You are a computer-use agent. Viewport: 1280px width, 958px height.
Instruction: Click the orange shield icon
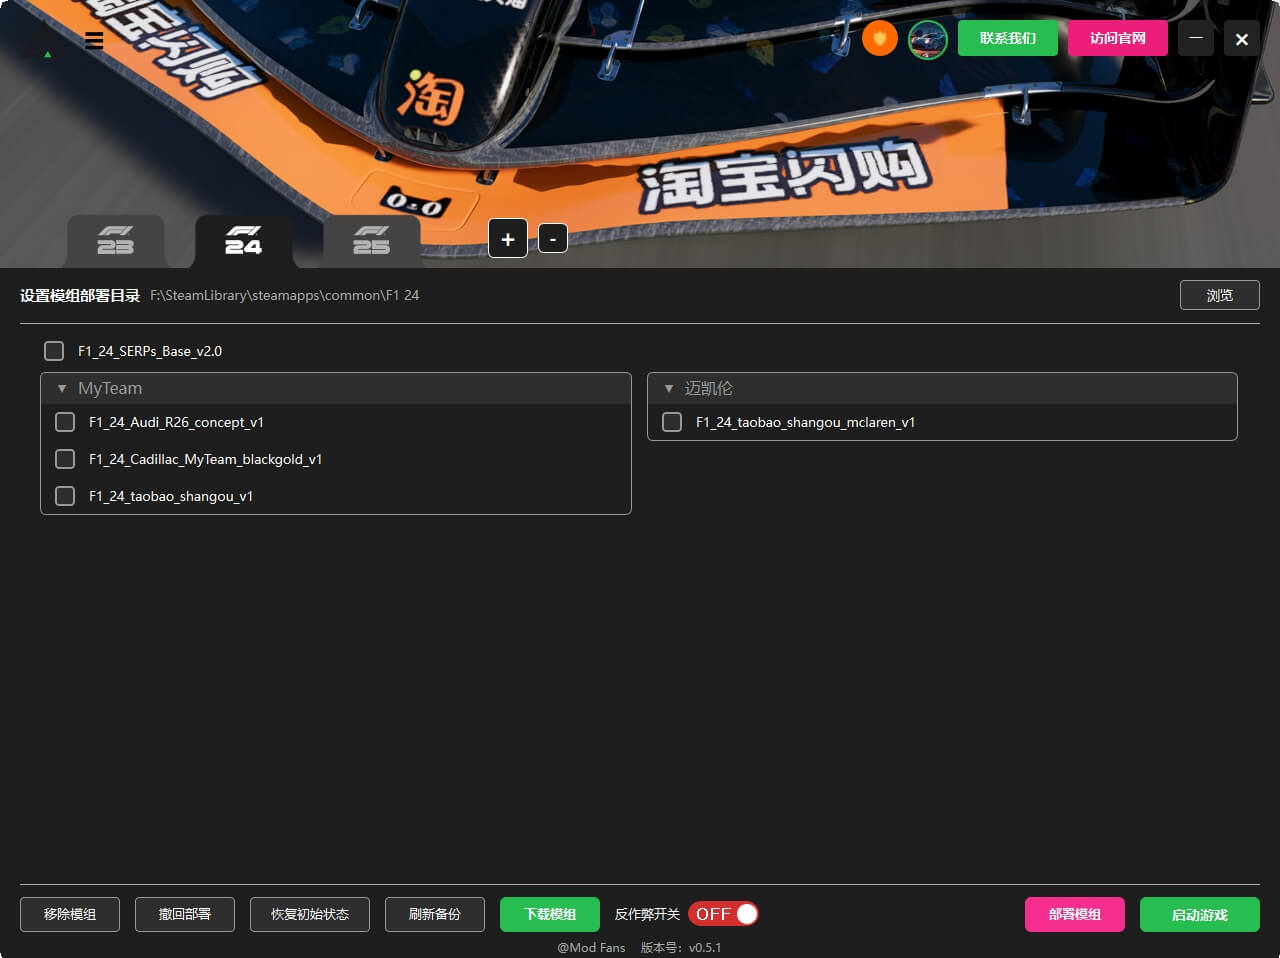pos(880,39)
